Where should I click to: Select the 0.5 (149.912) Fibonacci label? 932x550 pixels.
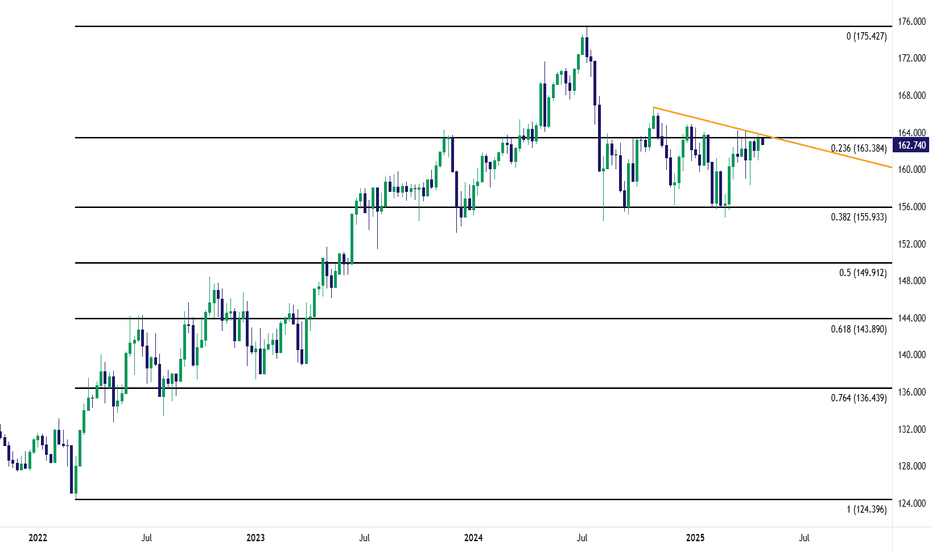coord(862,274)
